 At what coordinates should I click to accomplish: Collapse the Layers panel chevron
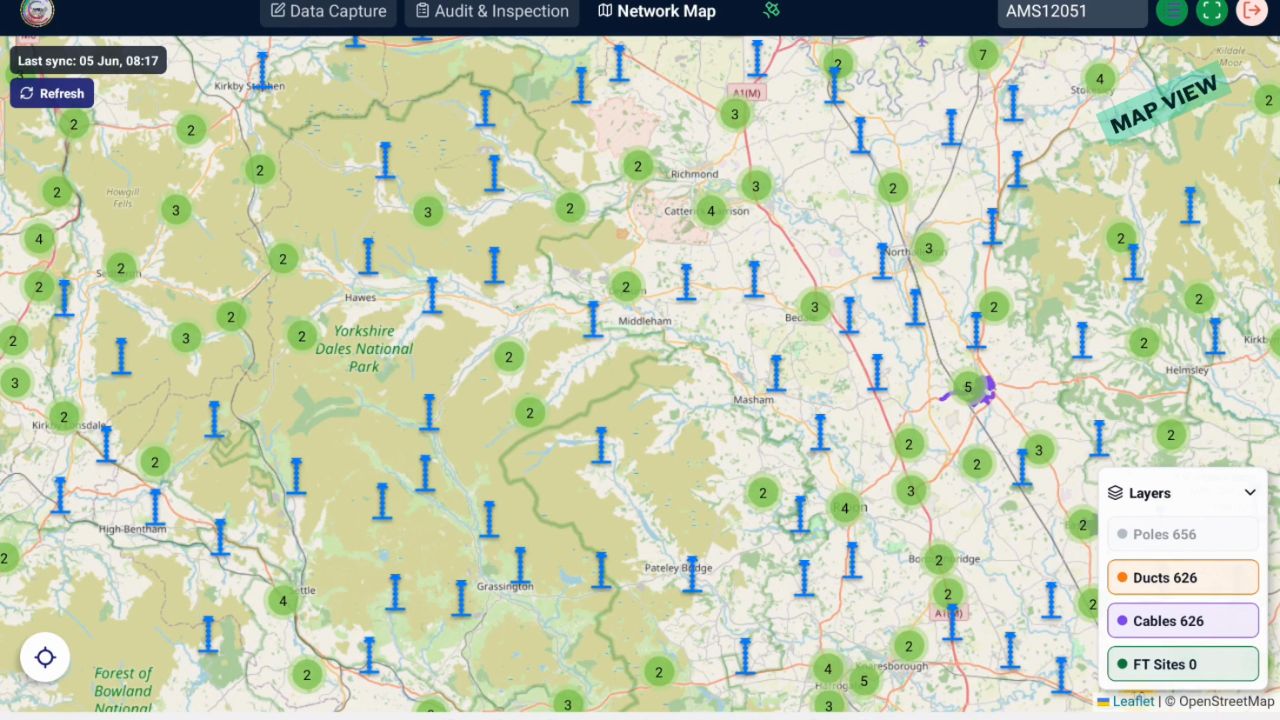1250,493
